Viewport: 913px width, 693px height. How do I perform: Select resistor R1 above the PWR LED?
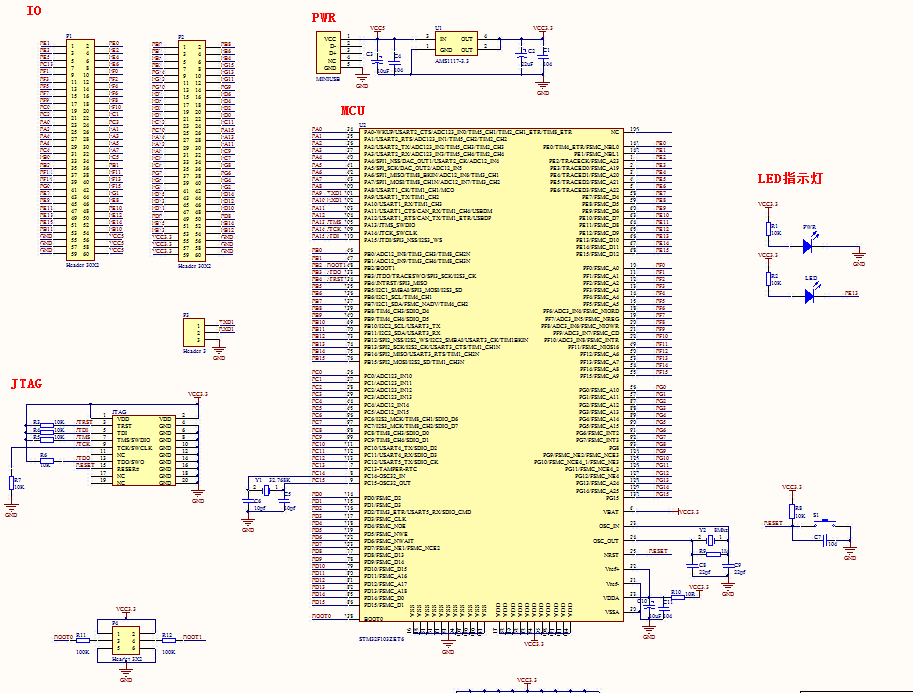[x=768, y=229]
